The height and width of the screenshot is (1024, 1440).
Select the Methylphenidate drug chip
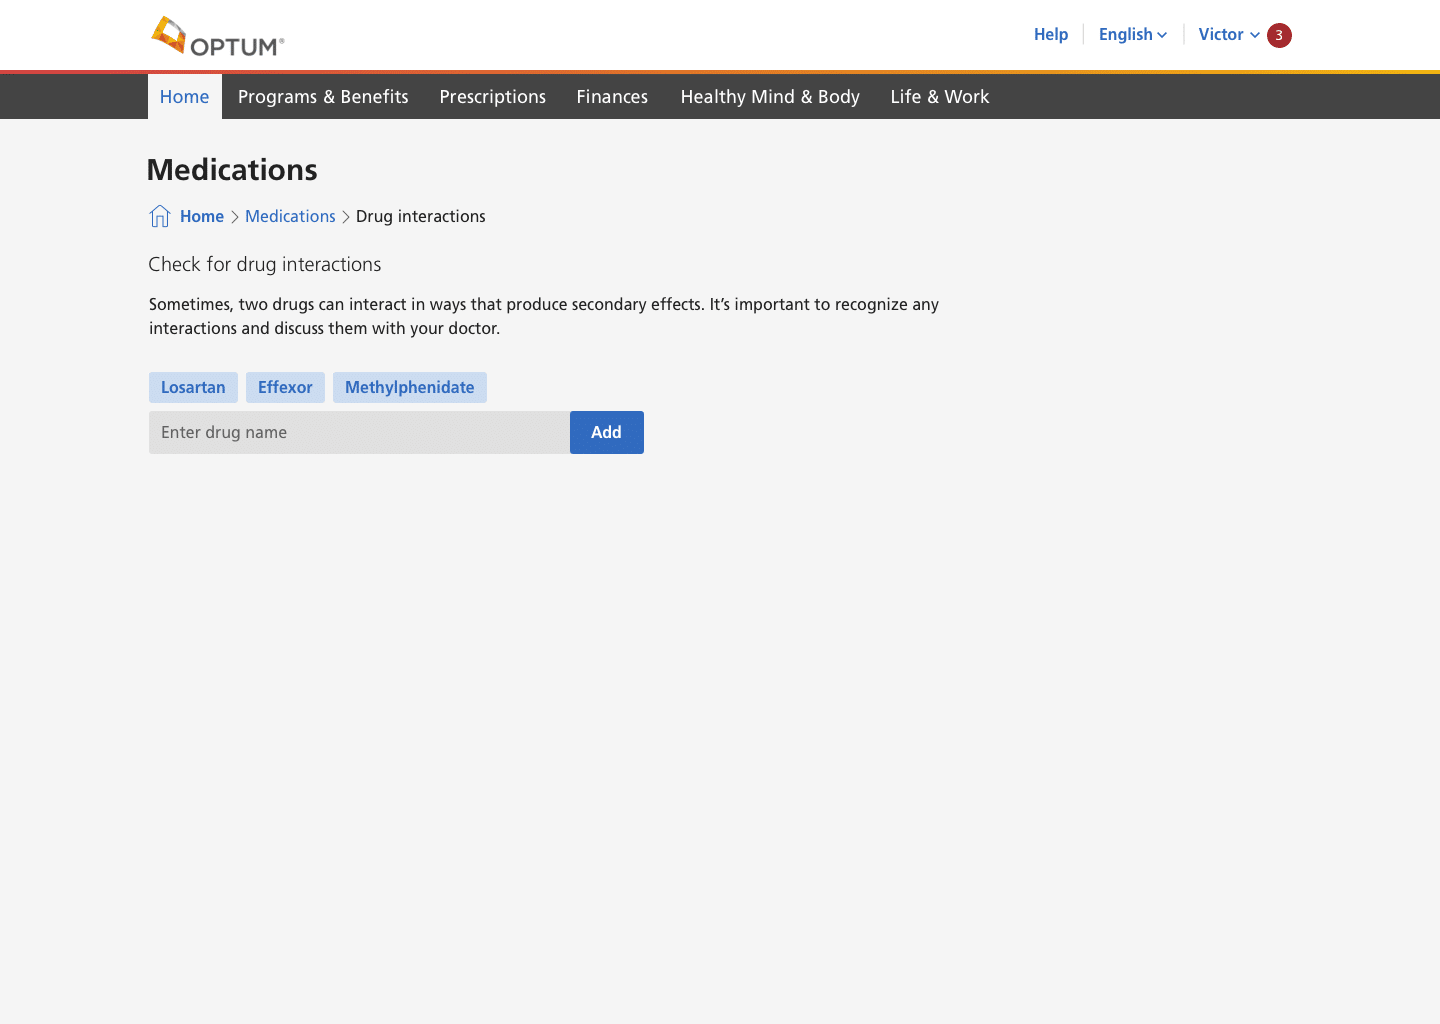pyautogui.click(x=409, y=388)
